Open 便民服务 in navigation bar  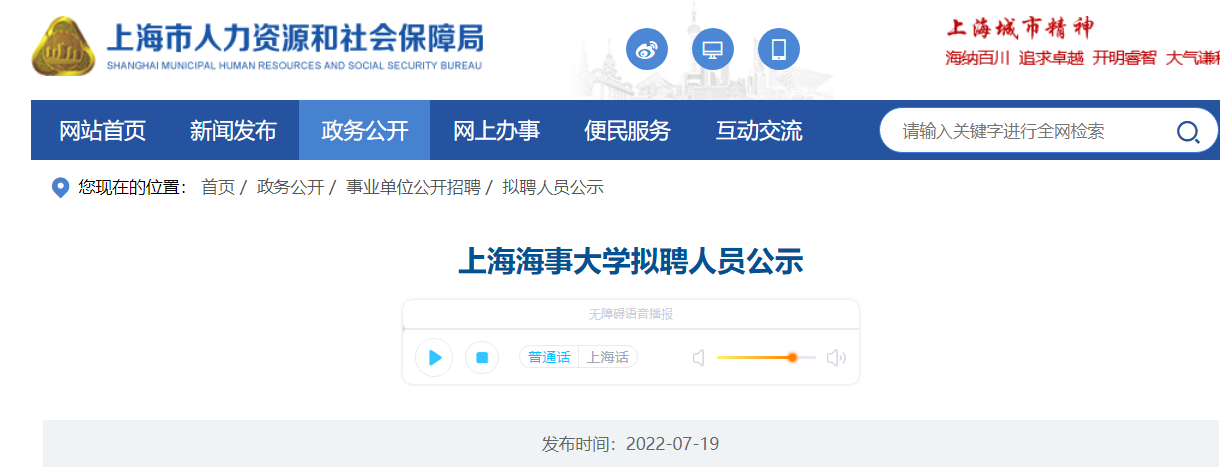[x=627, y=130]
